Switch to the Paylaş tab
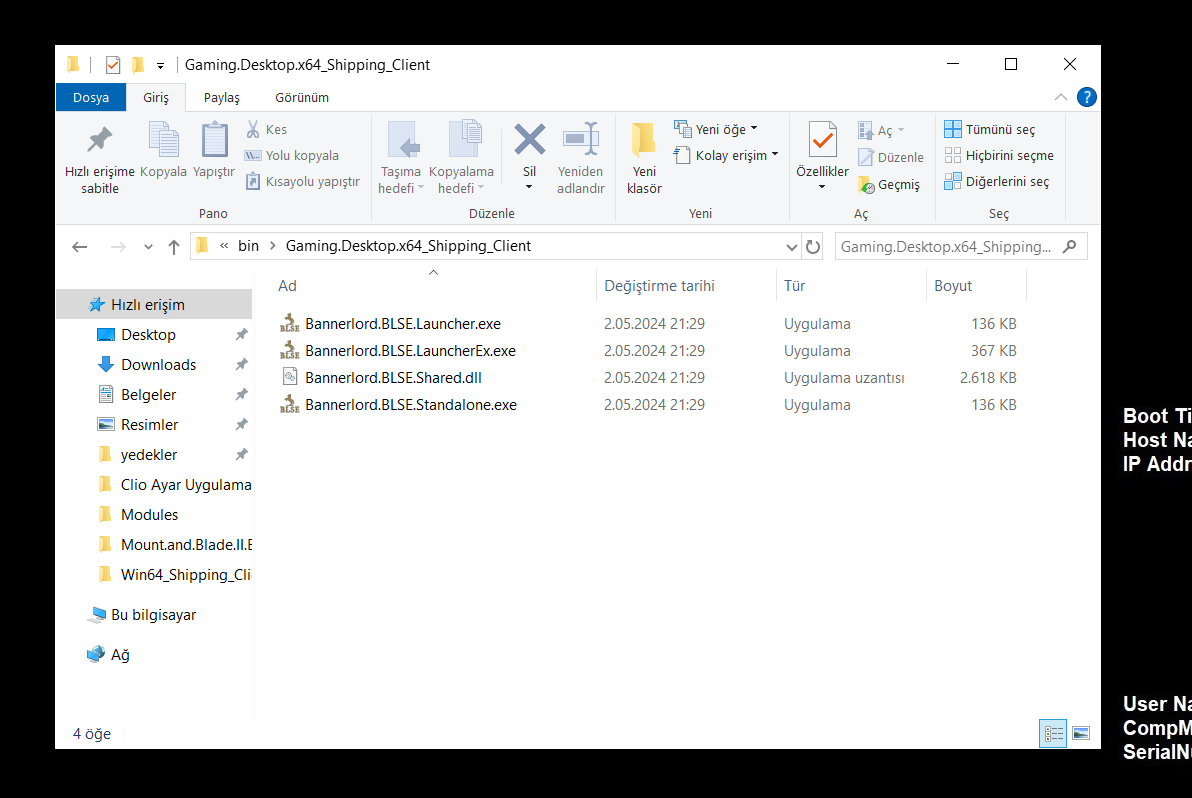The height and width of the screenshot is (798, 1192). coord(221,97)
